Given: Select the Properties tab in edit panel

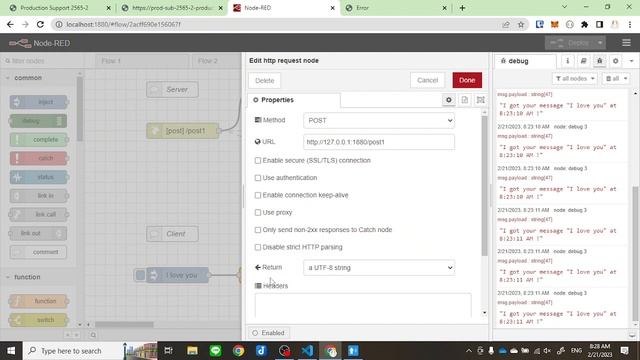Looking at the screenshot, I should tap(293, 100).
